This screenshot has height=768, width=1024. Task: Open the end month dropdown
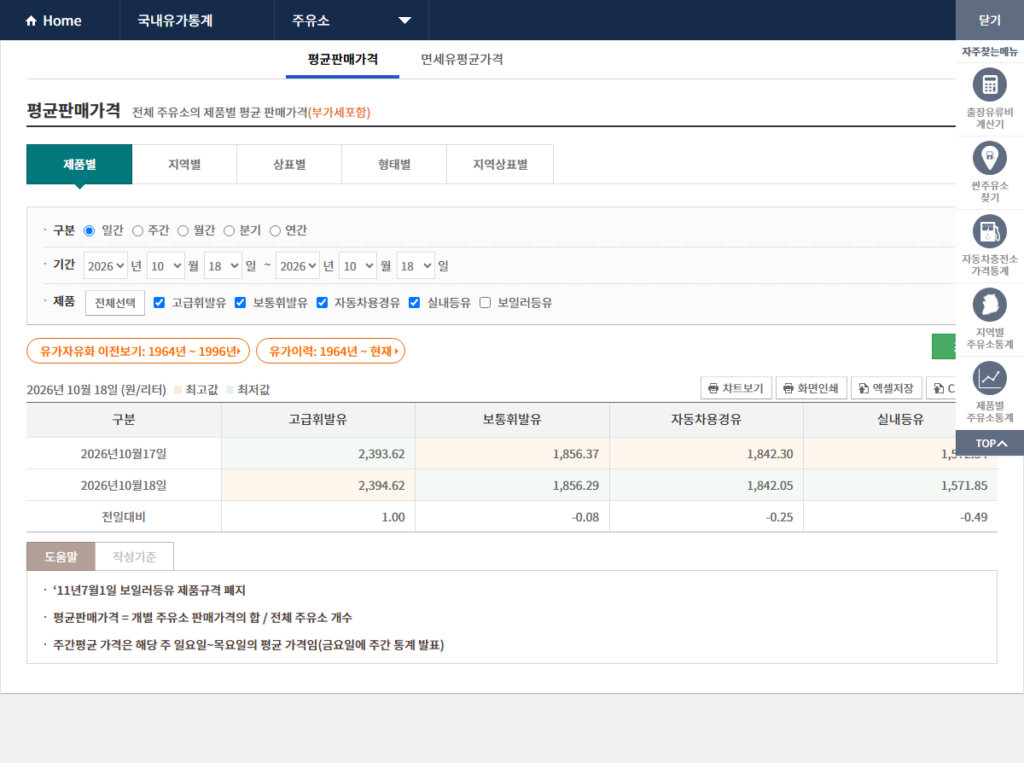(x=358, y=266)
